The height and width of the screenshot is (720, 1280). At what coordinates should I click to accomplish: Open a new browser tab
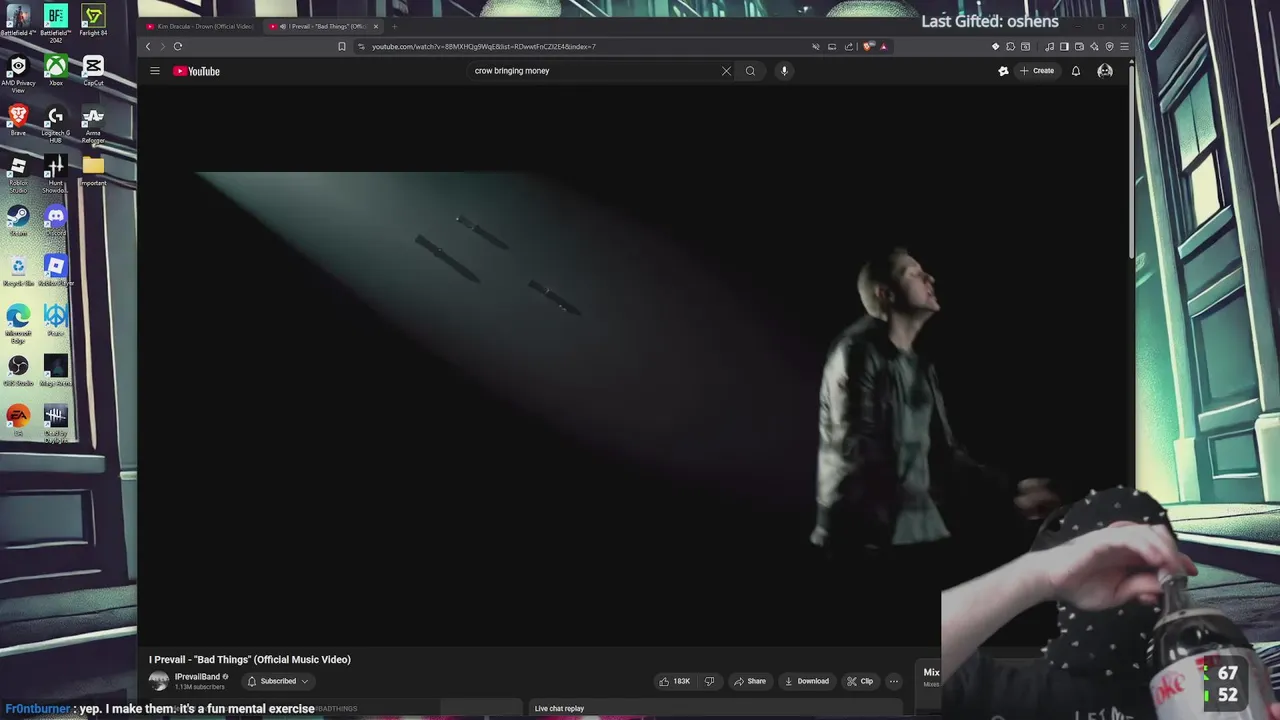(x=394, y=27)
